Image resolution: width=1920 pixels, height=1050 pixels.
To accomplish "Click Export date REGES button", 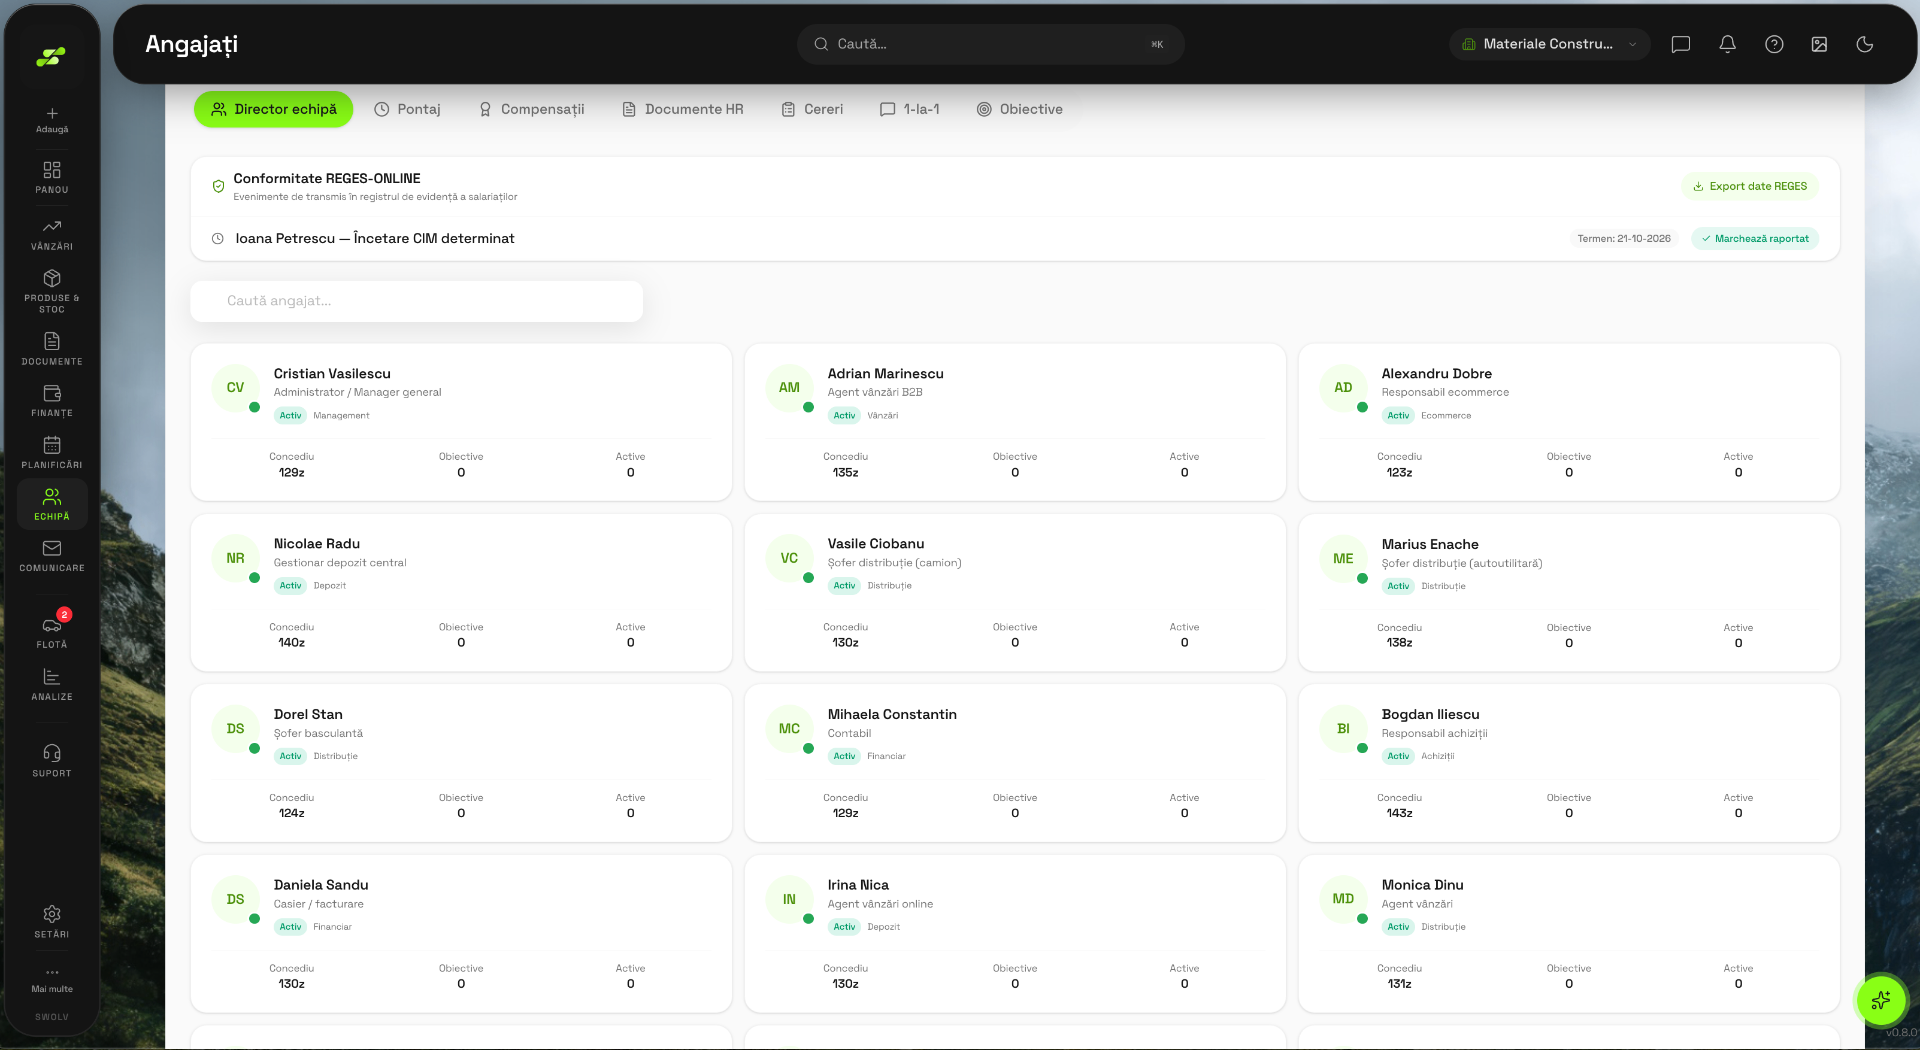I will tap(1750, 186).
